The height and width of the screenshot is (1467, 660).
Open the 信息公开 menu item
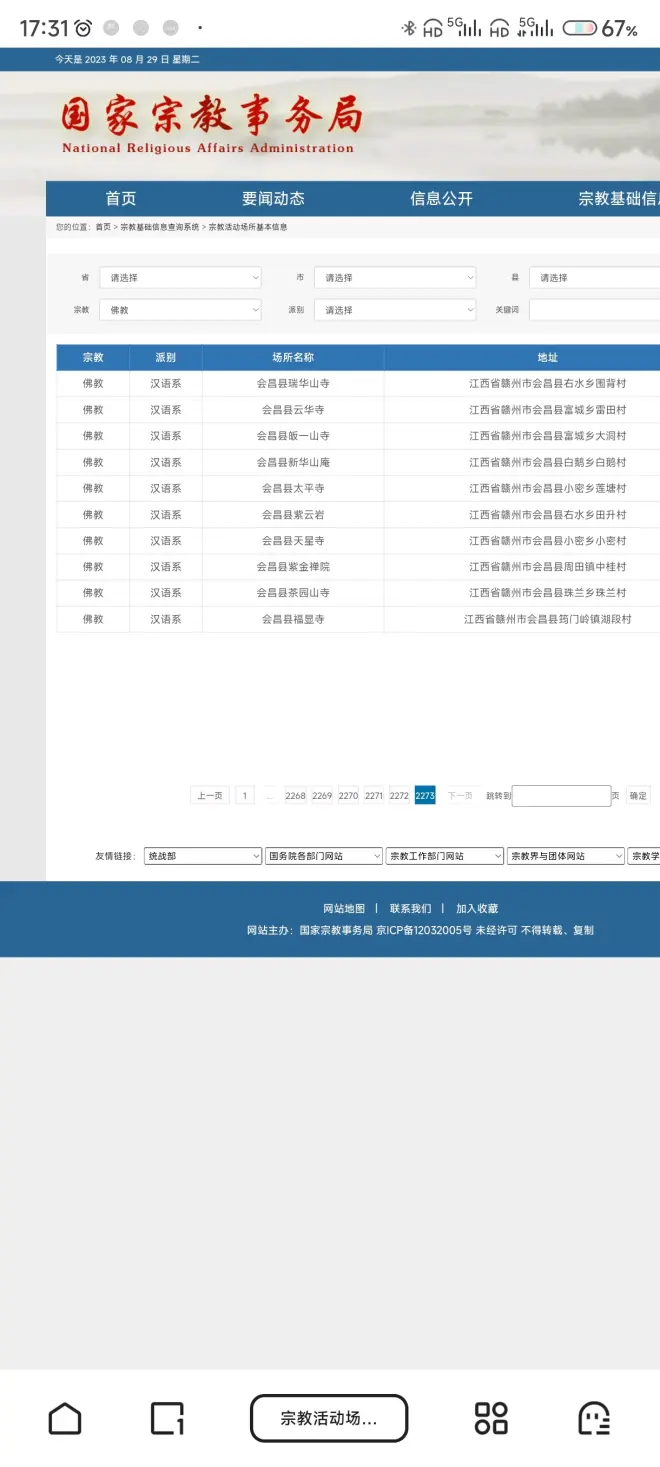pos(441,199)
